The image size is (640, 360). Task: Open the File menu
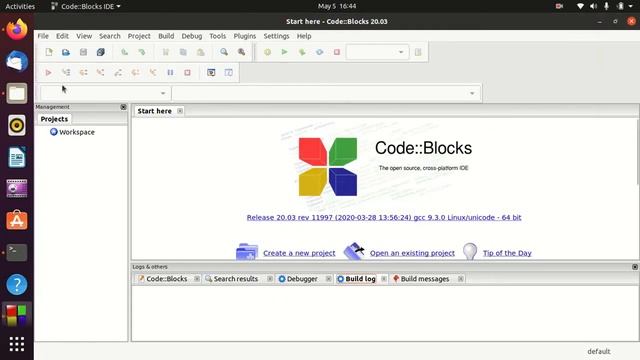[43, 36]
